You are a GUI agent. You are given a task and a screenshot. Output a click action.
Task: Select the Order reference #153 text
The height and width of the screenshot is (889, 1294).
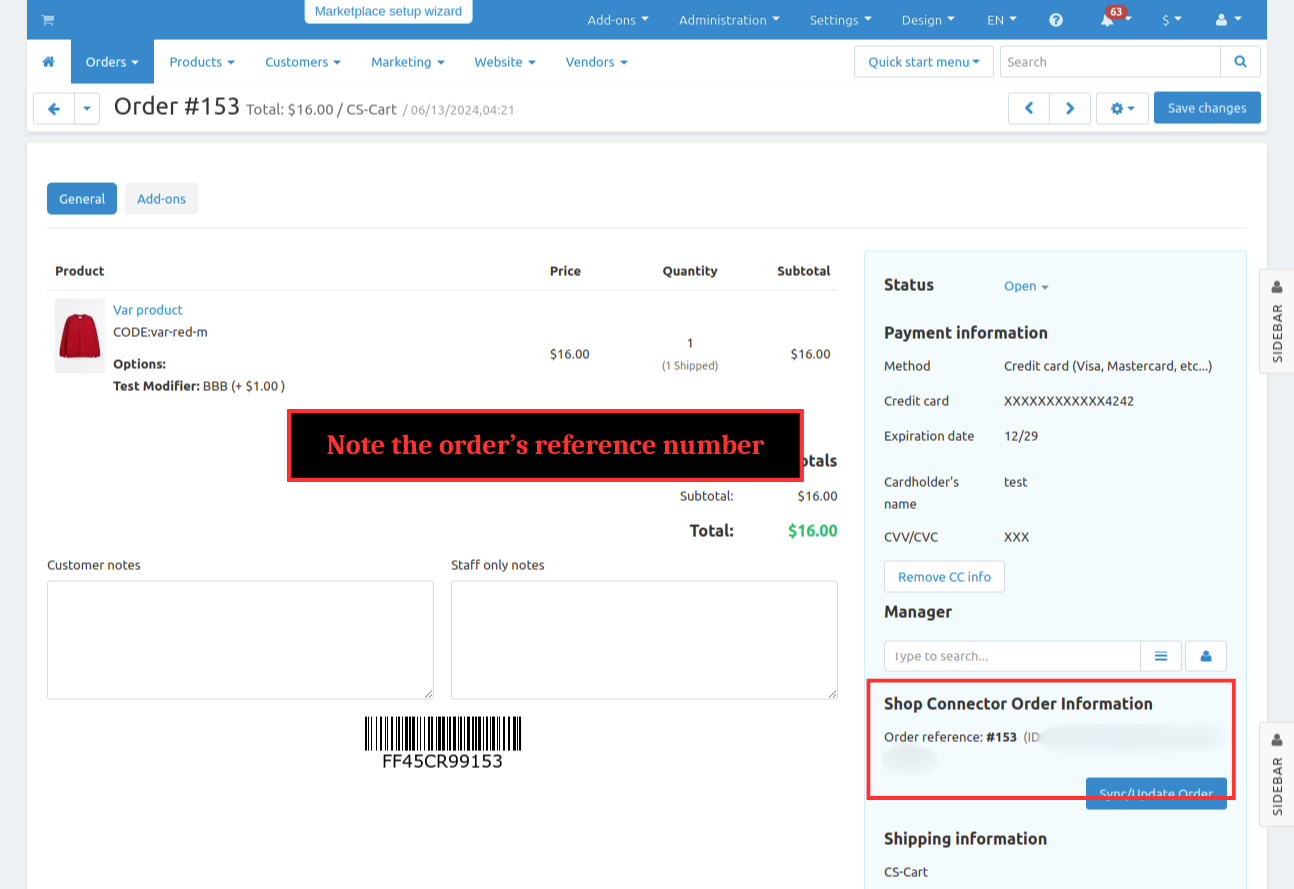950,737
